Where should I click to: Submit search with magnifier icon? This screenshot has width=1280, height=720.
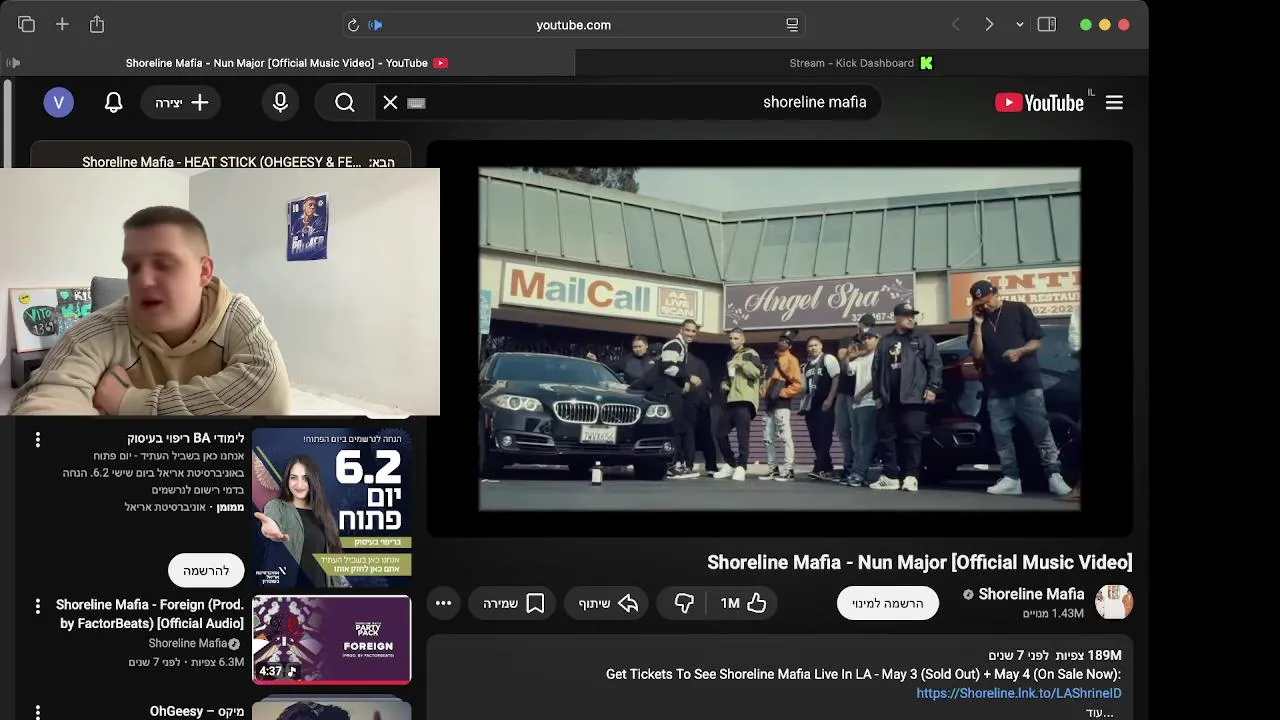(x=345, y=102)
